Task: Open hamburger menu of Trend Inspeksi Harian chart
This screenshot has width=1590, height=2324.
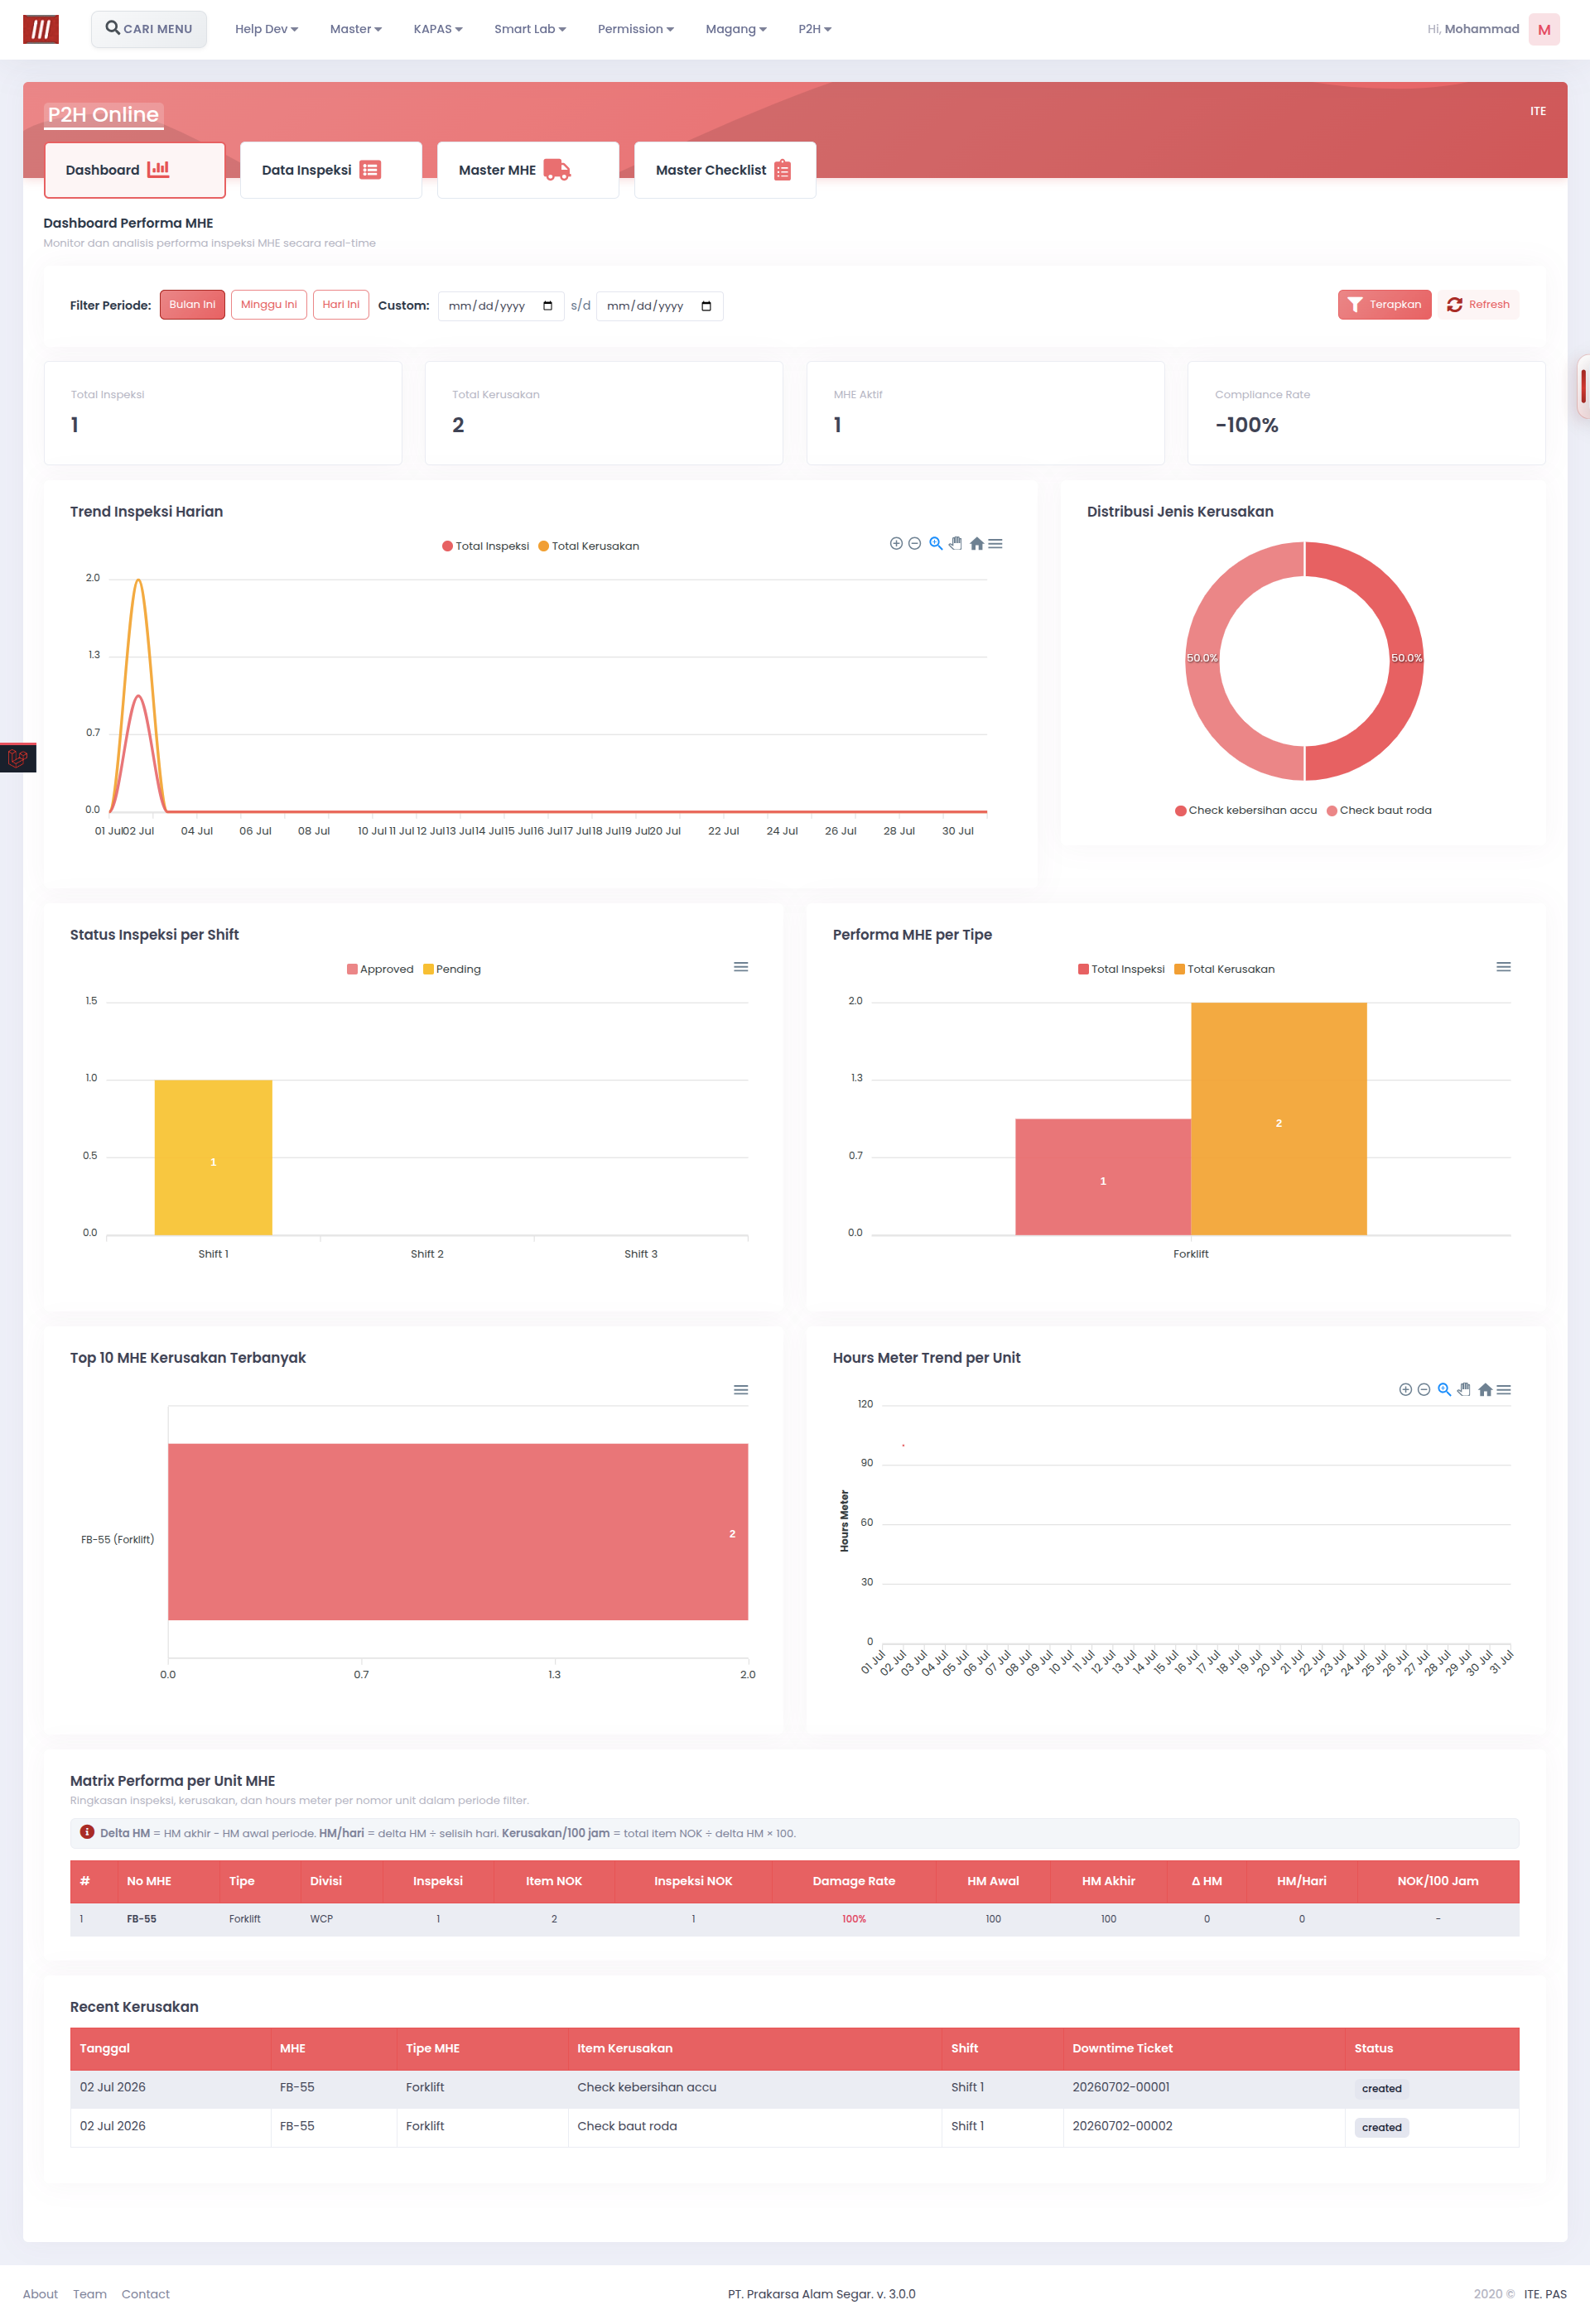Action: click(x=995, y=544)
